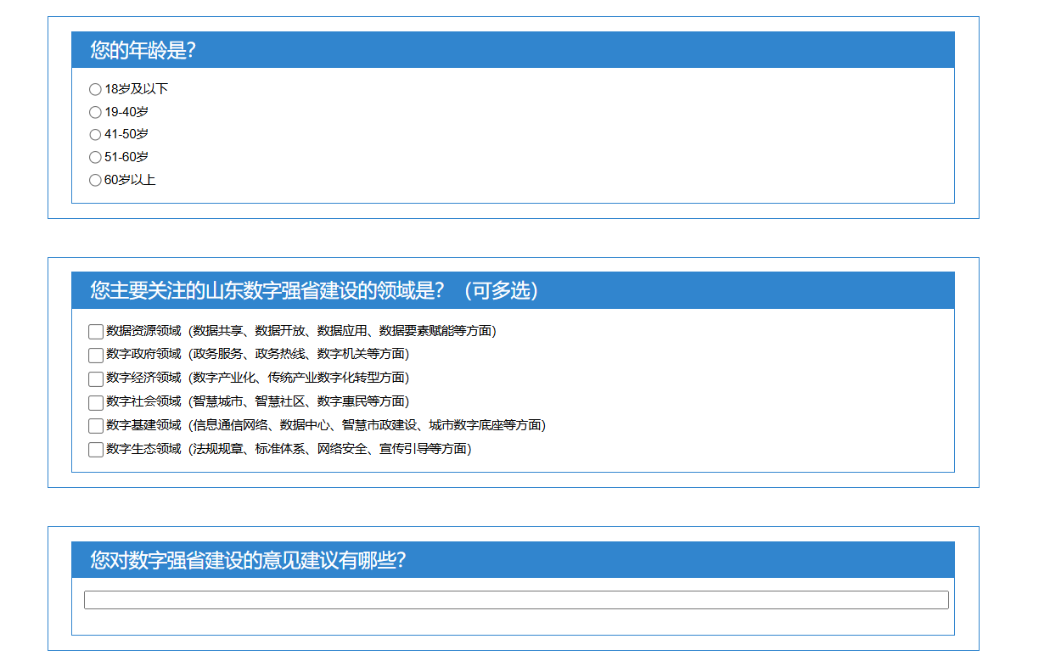Check the 数字社会领域 box

96,402
